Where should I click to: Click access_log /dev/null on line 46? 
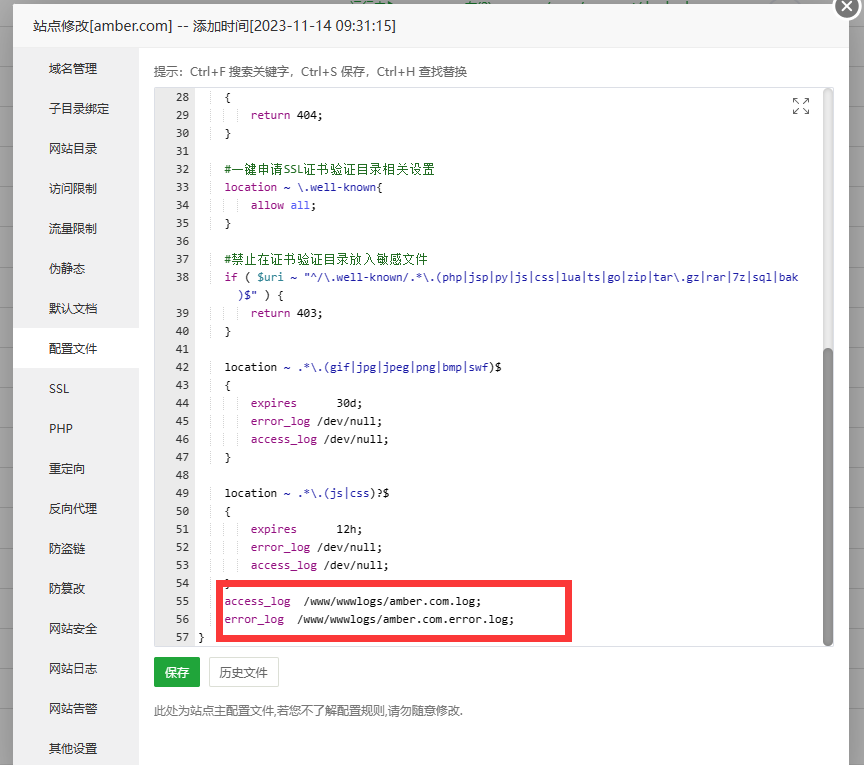click(x=320, y=439)
